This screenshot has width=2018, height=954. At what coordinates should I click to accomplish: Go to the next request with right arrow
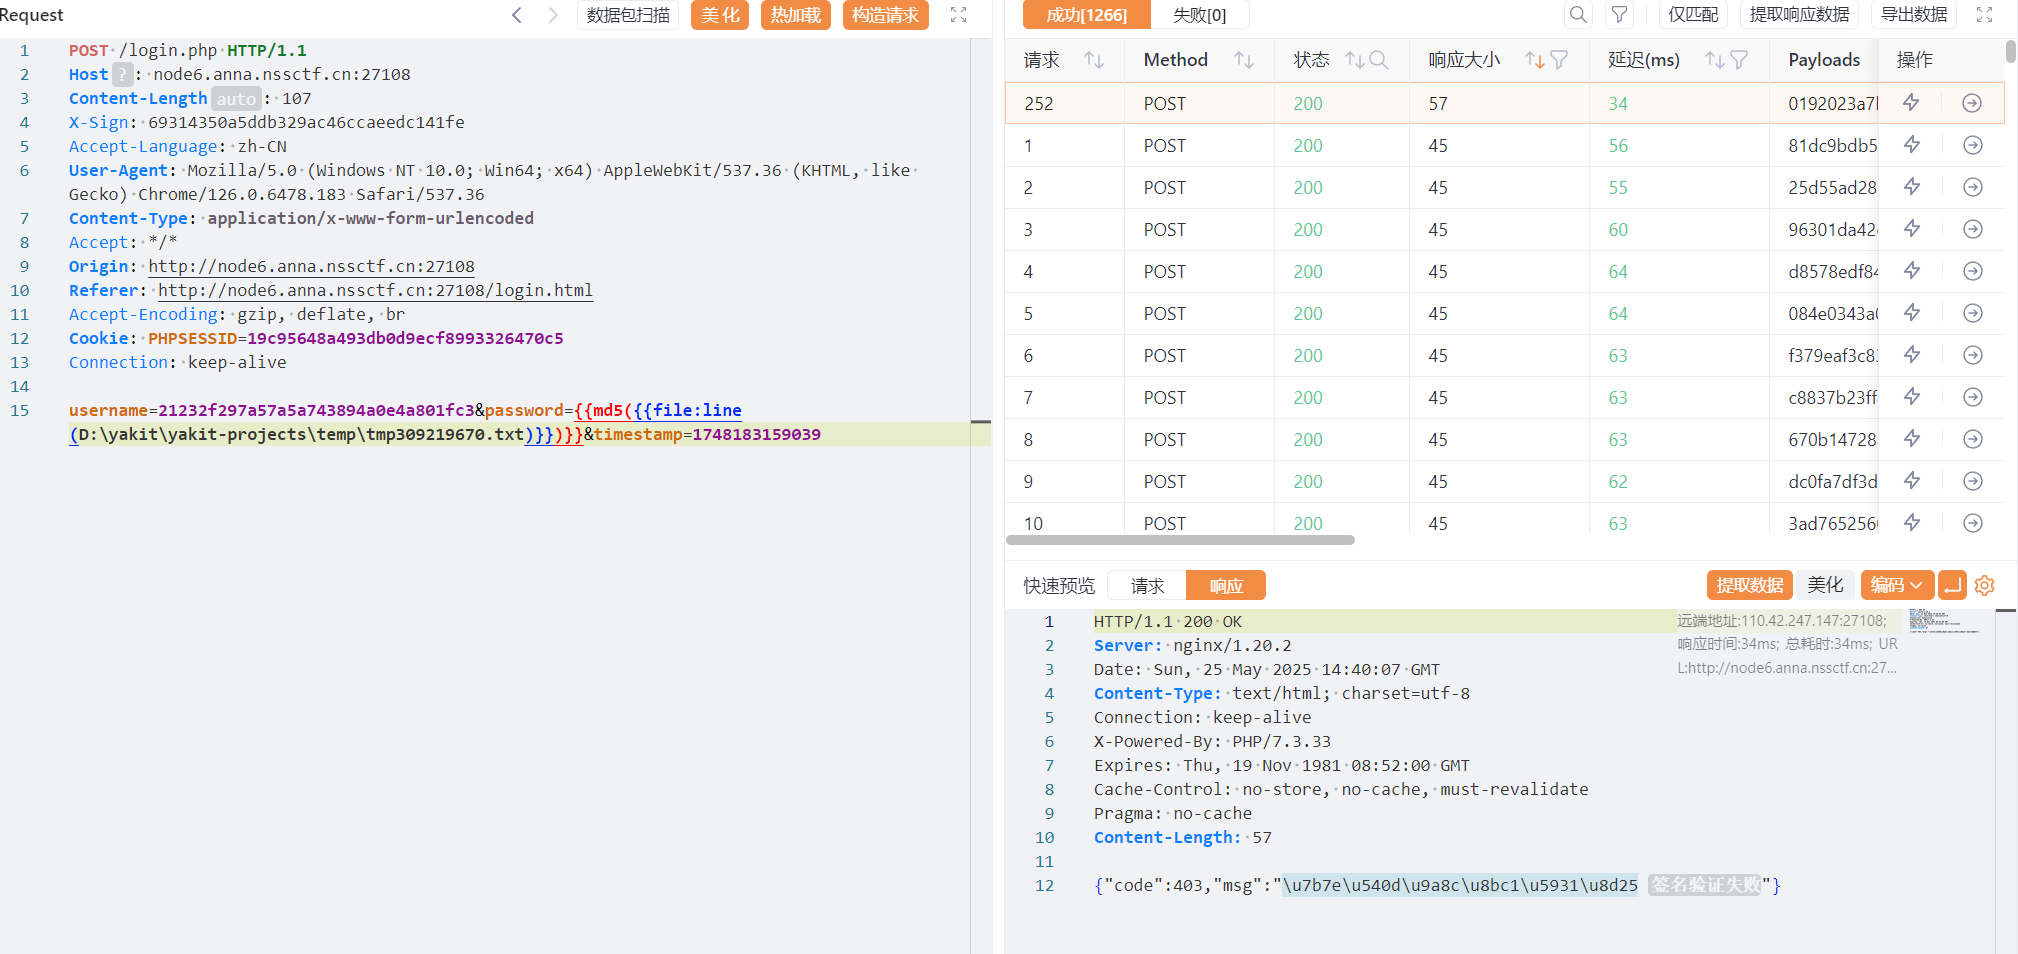(x=553, y=15)
